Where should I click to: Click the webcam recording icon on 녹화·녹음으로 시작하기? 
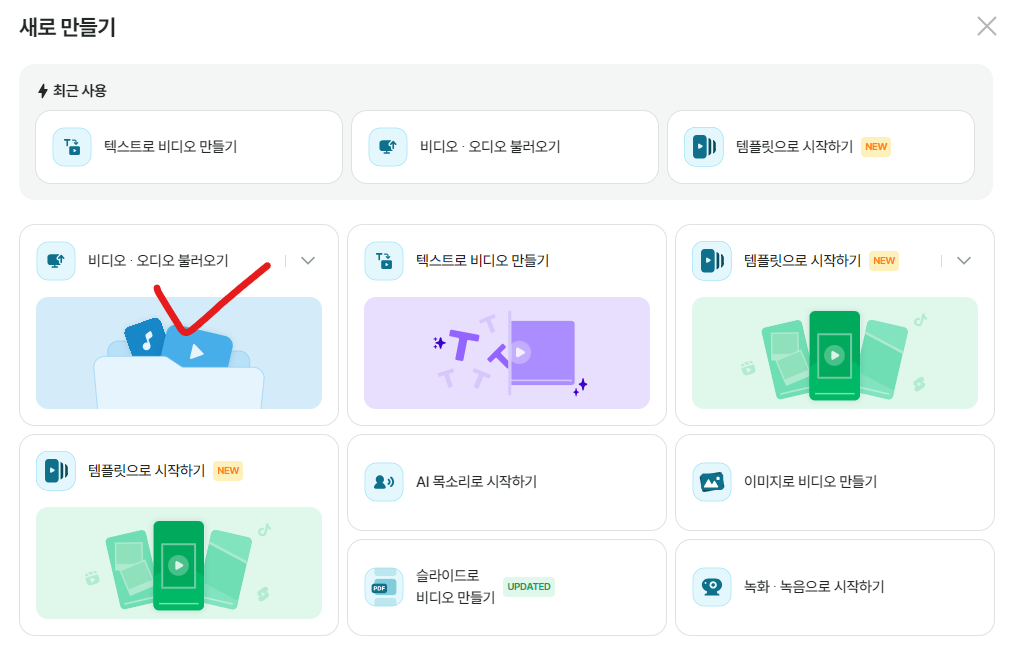(711, 587)
